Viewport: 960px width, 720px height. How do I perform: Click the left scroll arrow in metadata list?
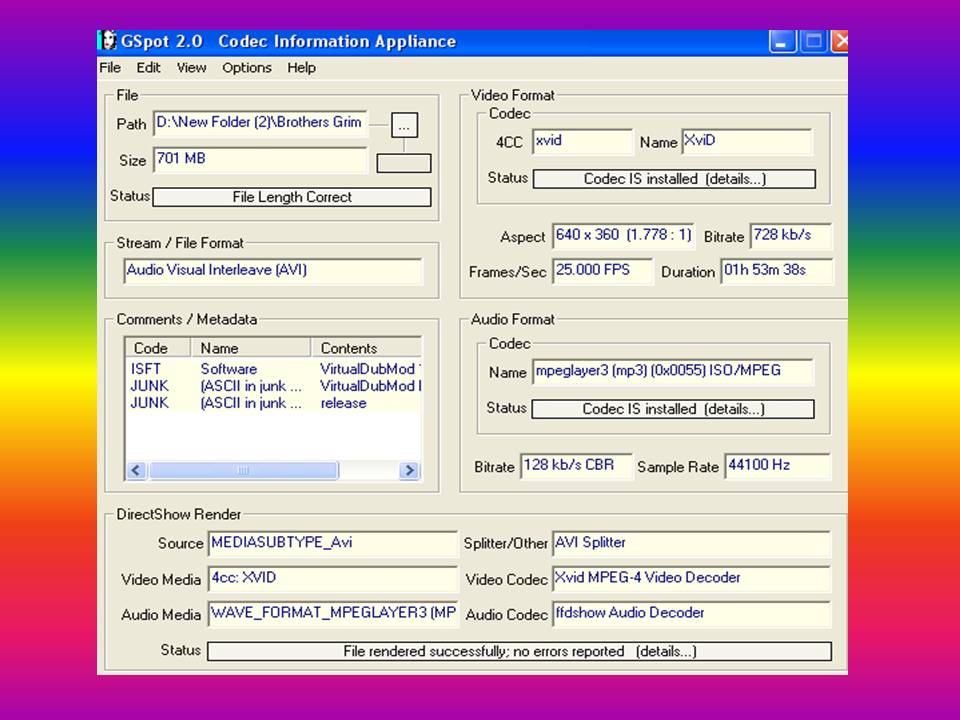[x=137, y=470]
